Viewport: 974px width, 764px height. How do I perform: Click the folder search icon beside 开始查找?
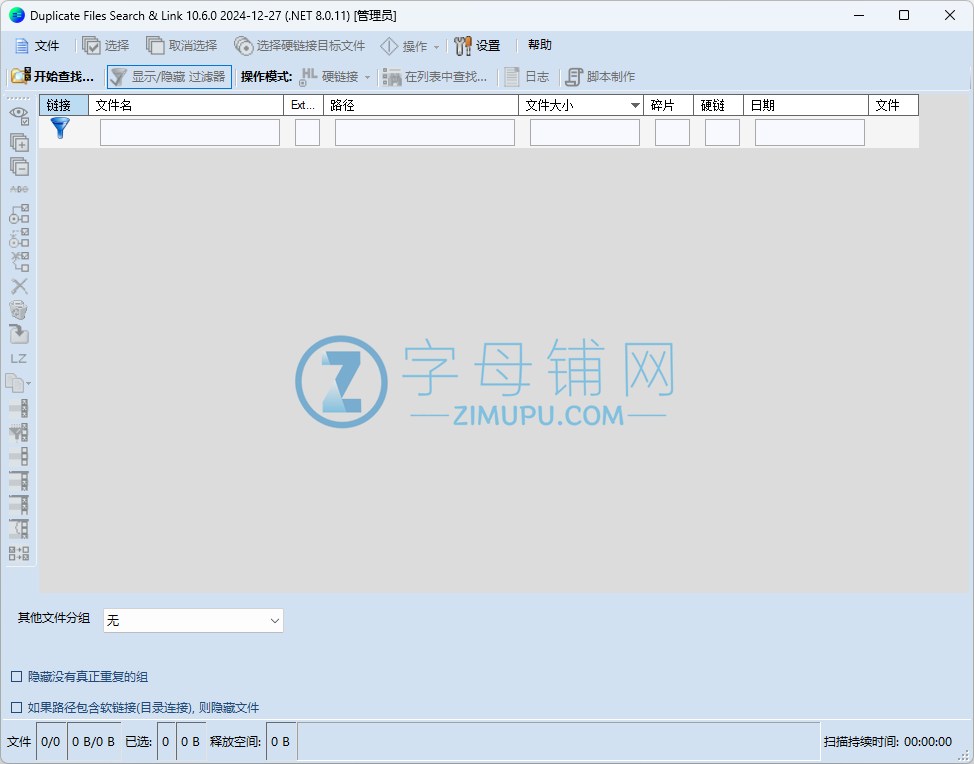click(x=20, y=76)
